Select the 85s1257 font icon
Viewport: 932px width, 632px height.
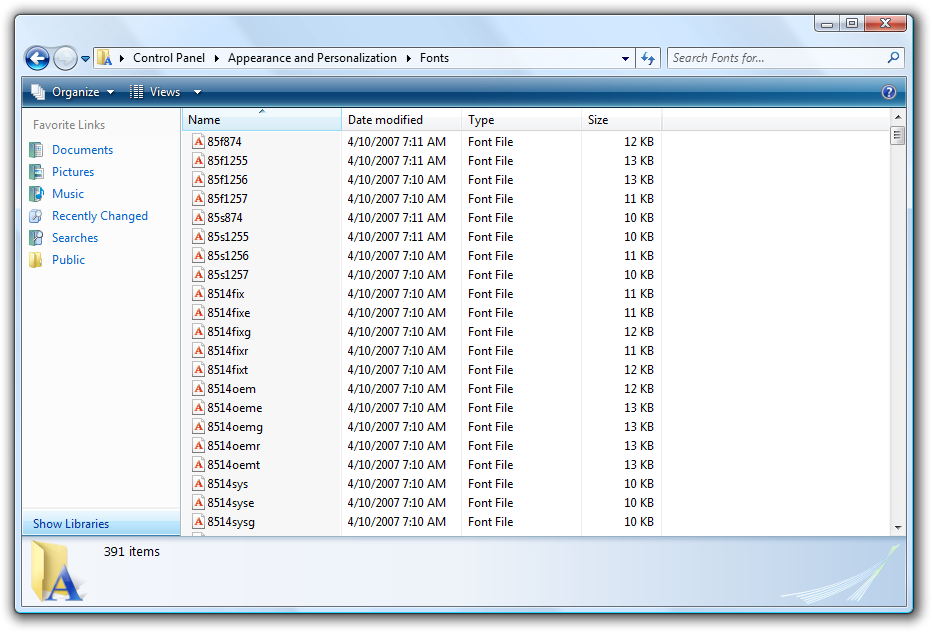pyautogui.click(x=199, y=275)
